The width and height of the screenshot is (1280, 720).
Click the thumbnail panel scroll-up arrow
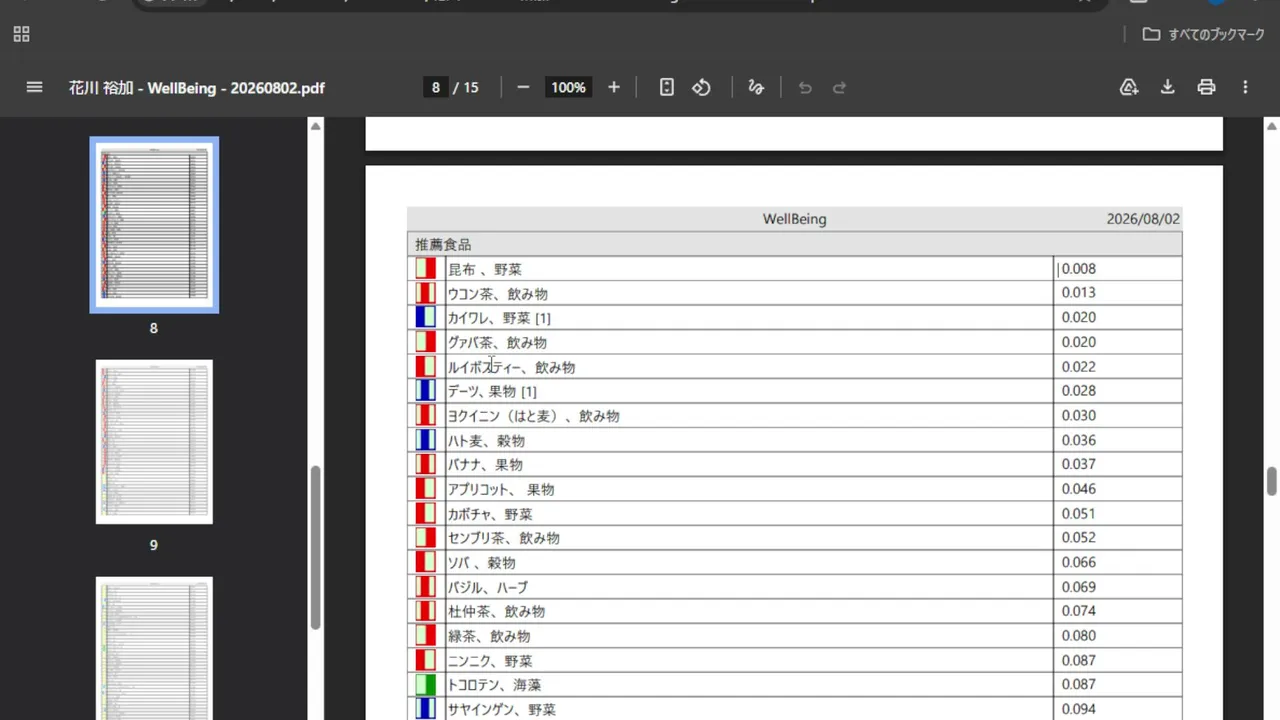315,126
